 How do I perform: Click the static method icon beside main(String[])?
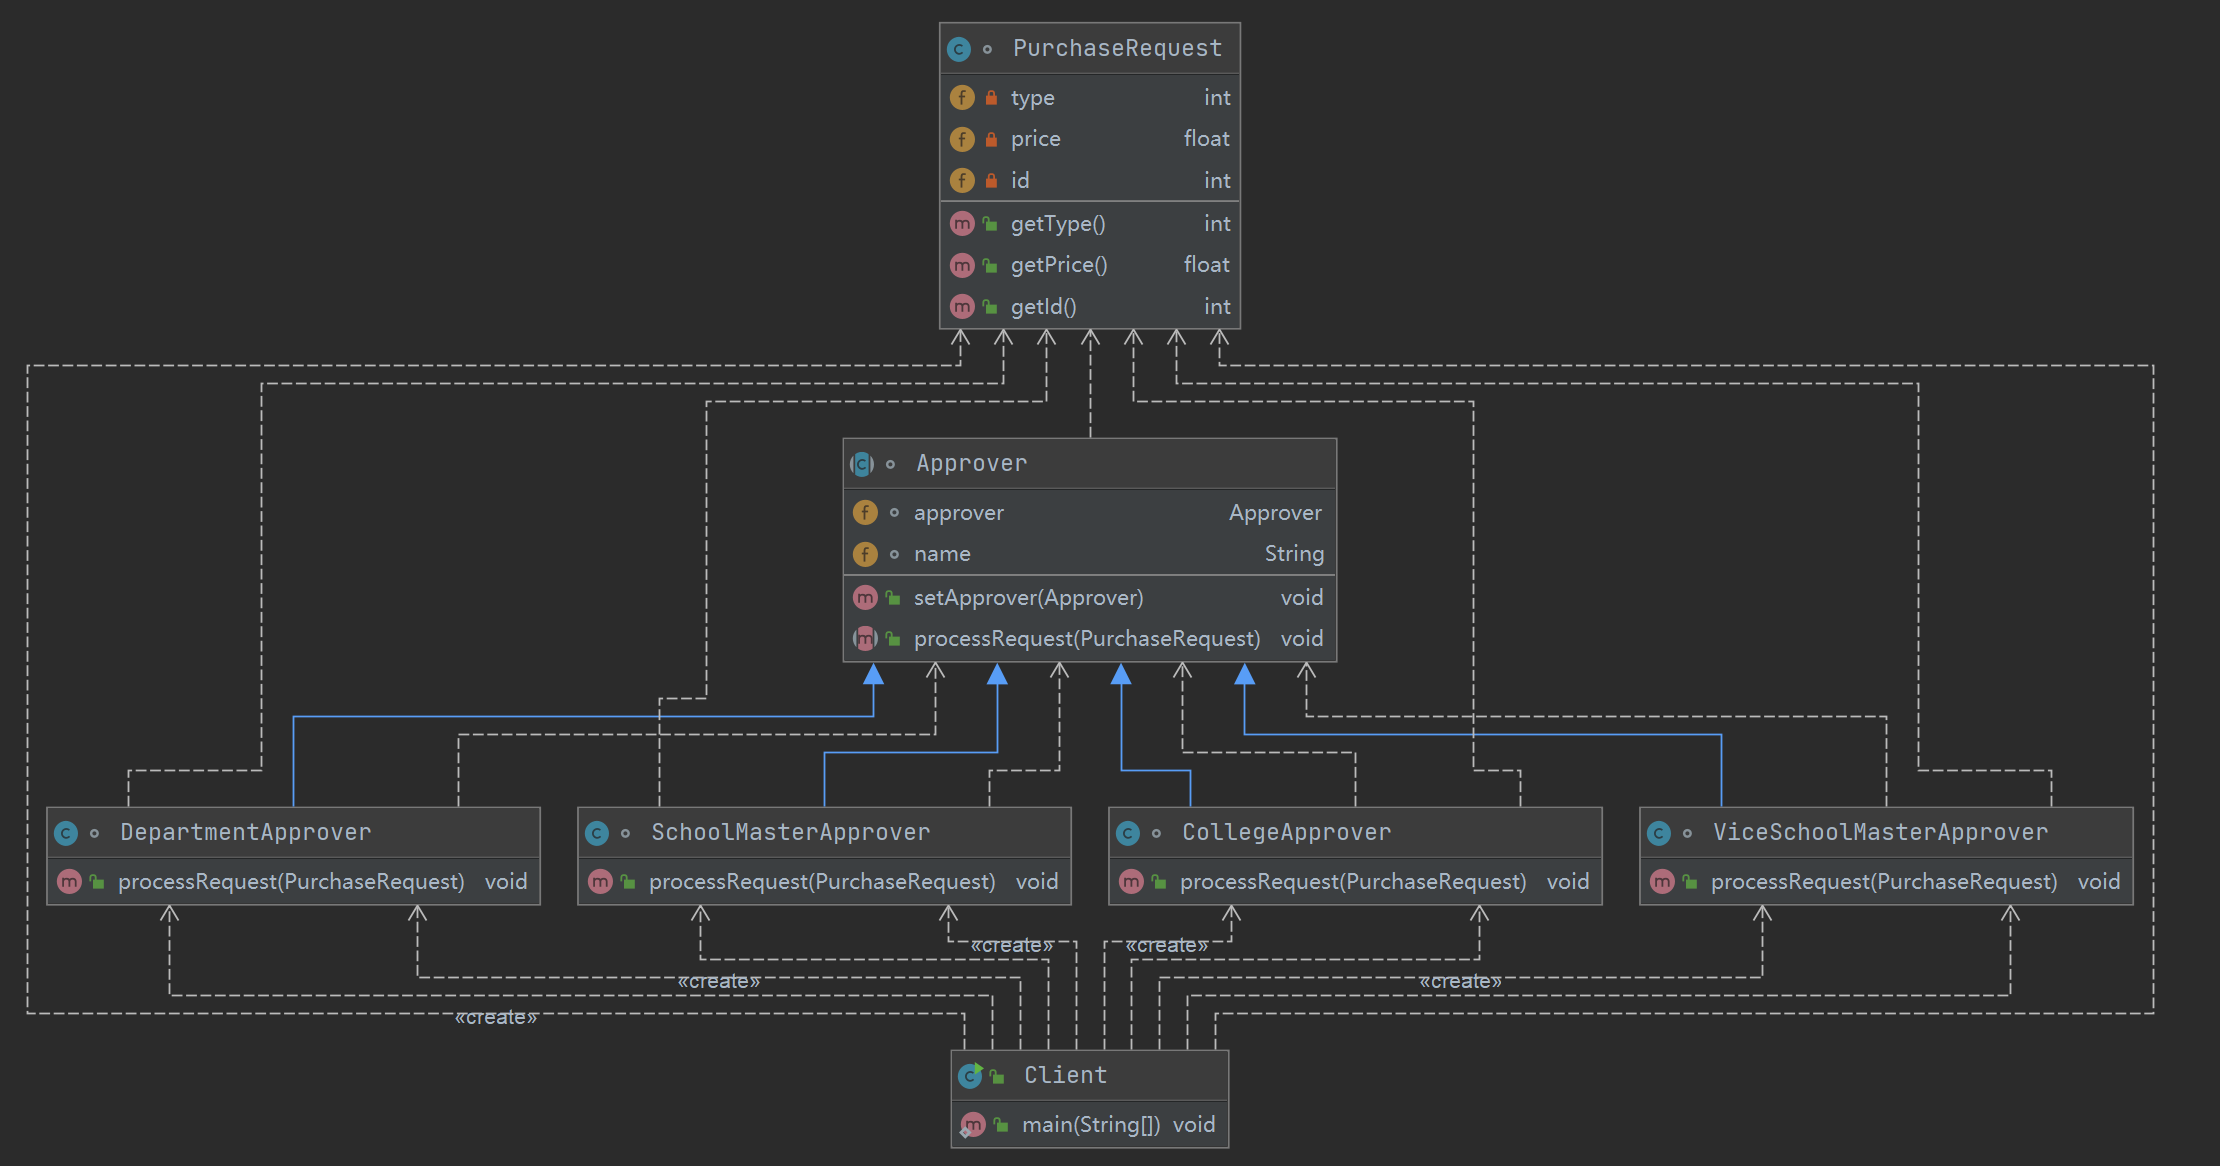coord(972,1125)
